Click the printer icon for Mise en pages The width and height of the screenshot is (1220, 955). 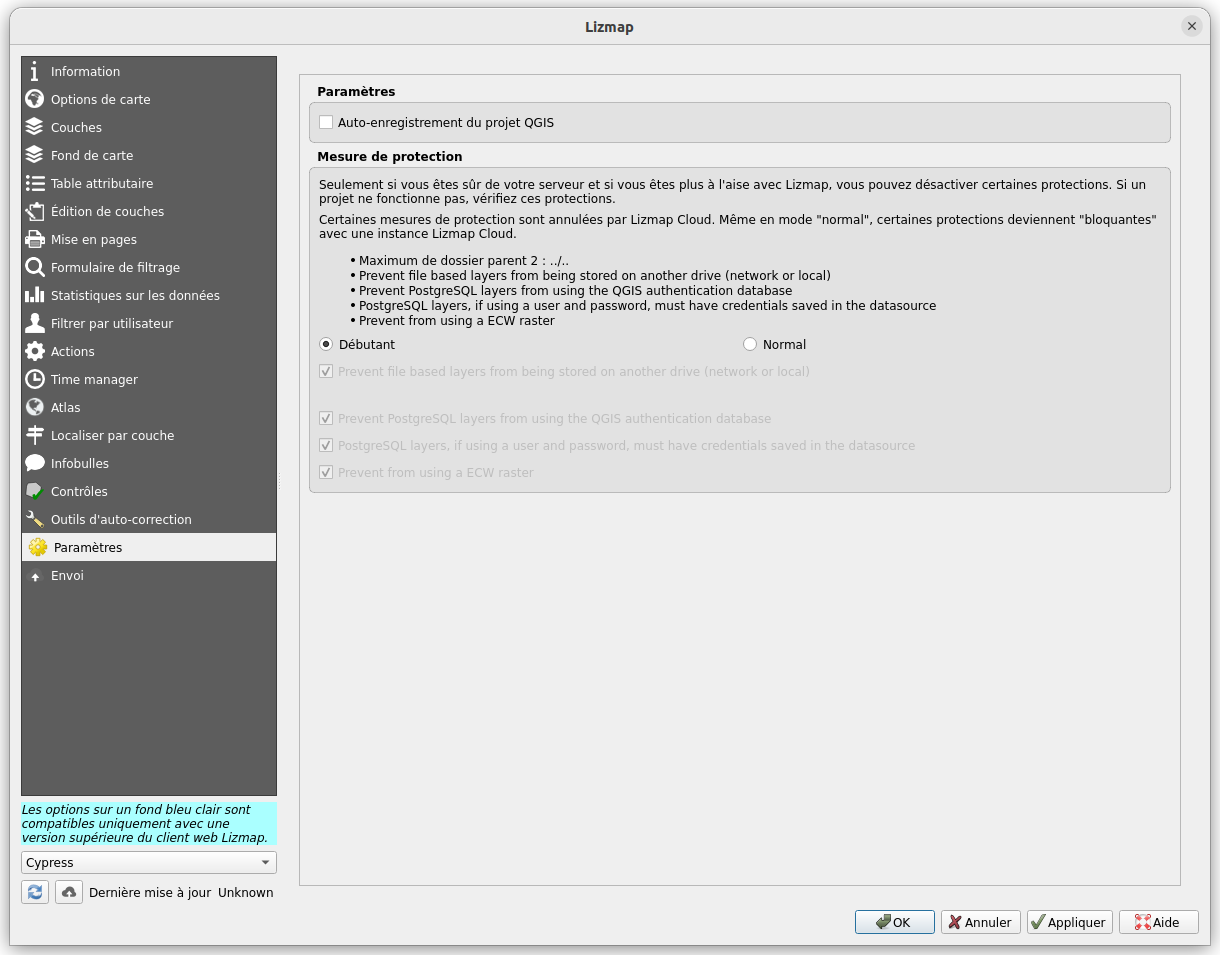point(35,239)
